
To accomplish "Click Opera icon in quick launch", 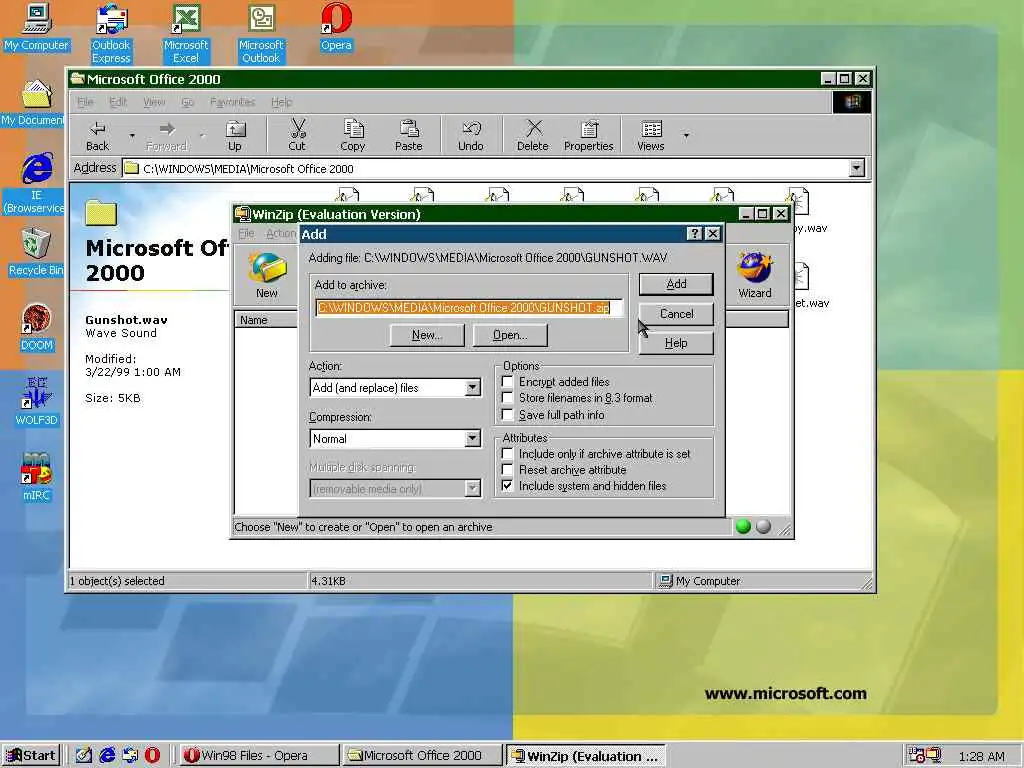I will point(152,756).
